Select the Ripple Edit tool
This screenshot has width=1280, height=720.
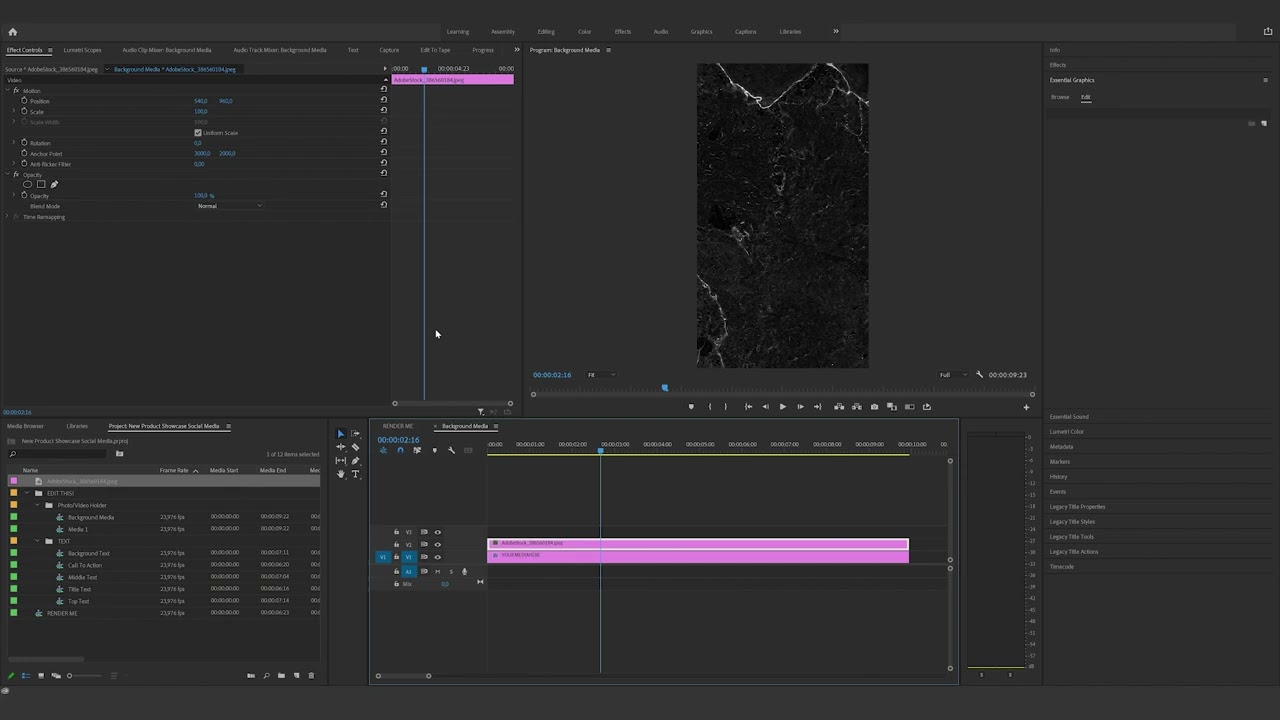click(340, 447)
